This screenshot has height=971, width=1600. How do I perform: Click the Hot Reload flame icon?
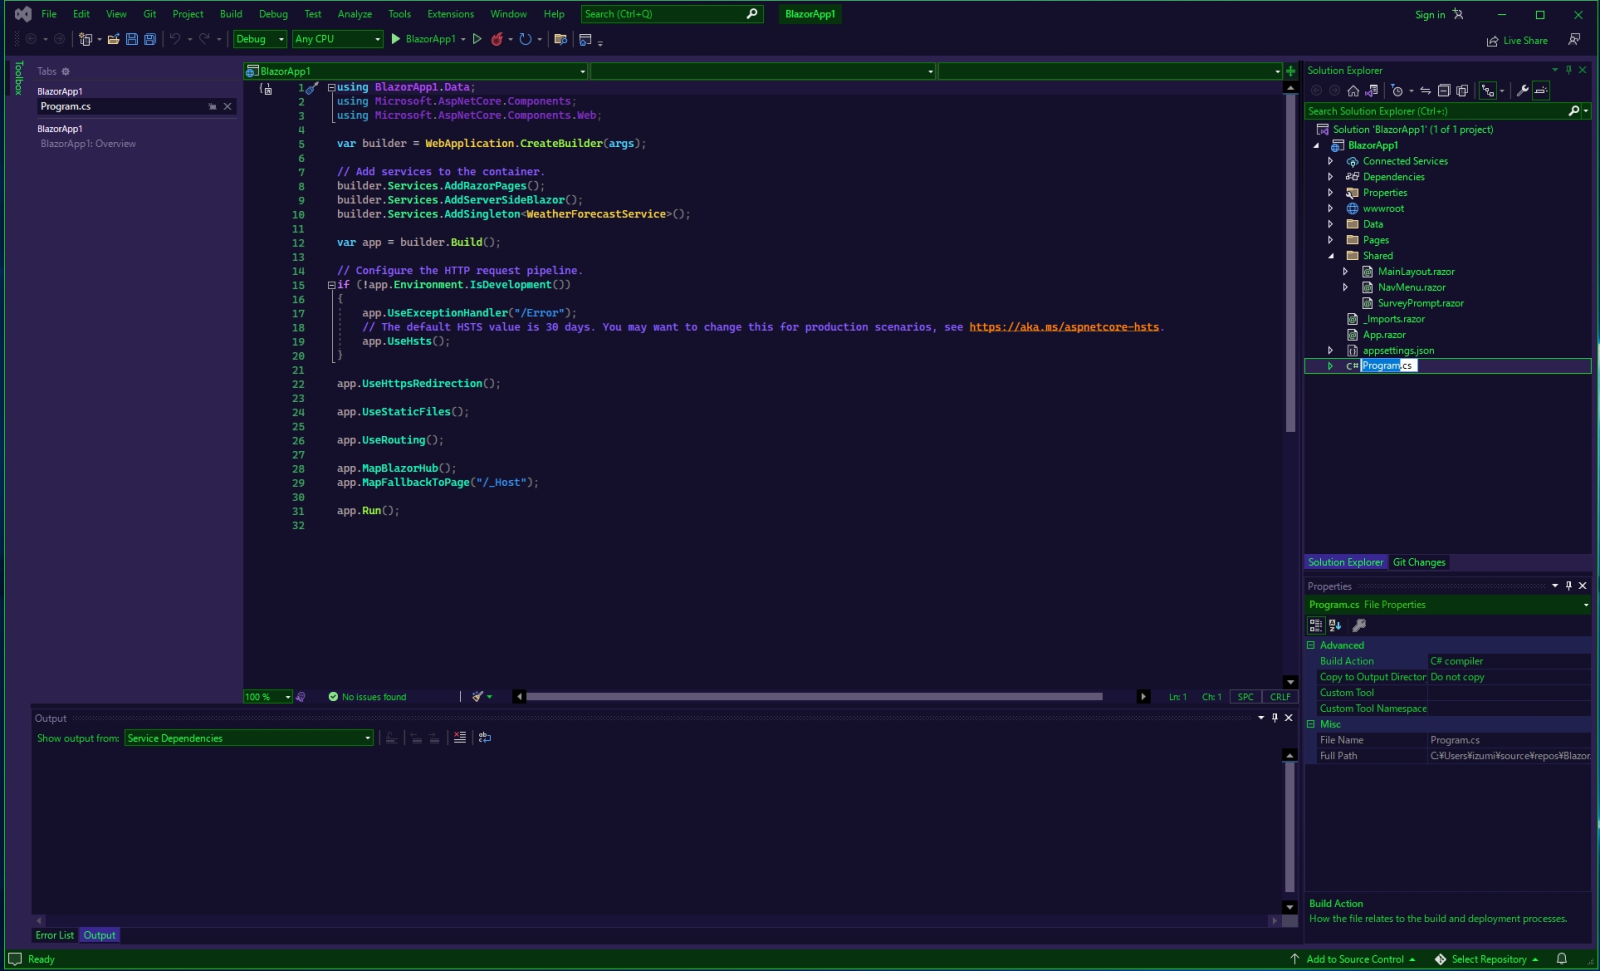(497, 39)
